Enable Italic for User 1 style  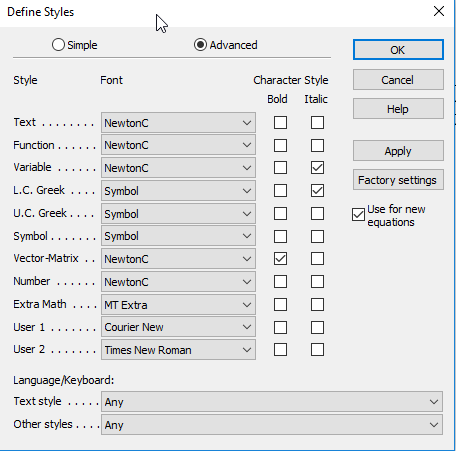click(317, 327)
